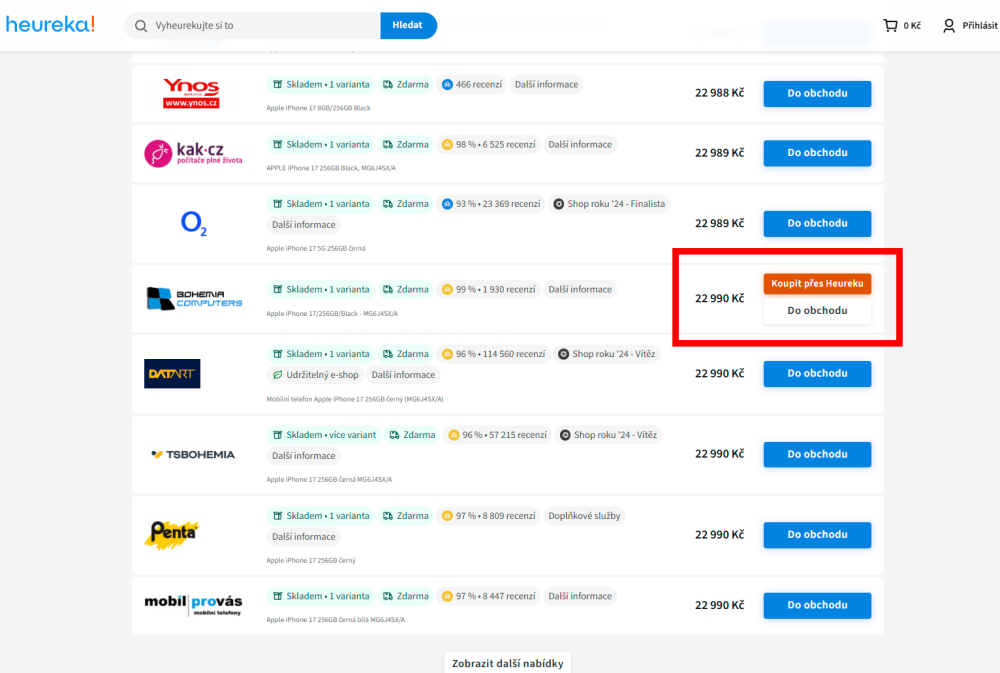1000x673 pixels.
Task: Click the Datart shop logo
Action: pos(172,373)
